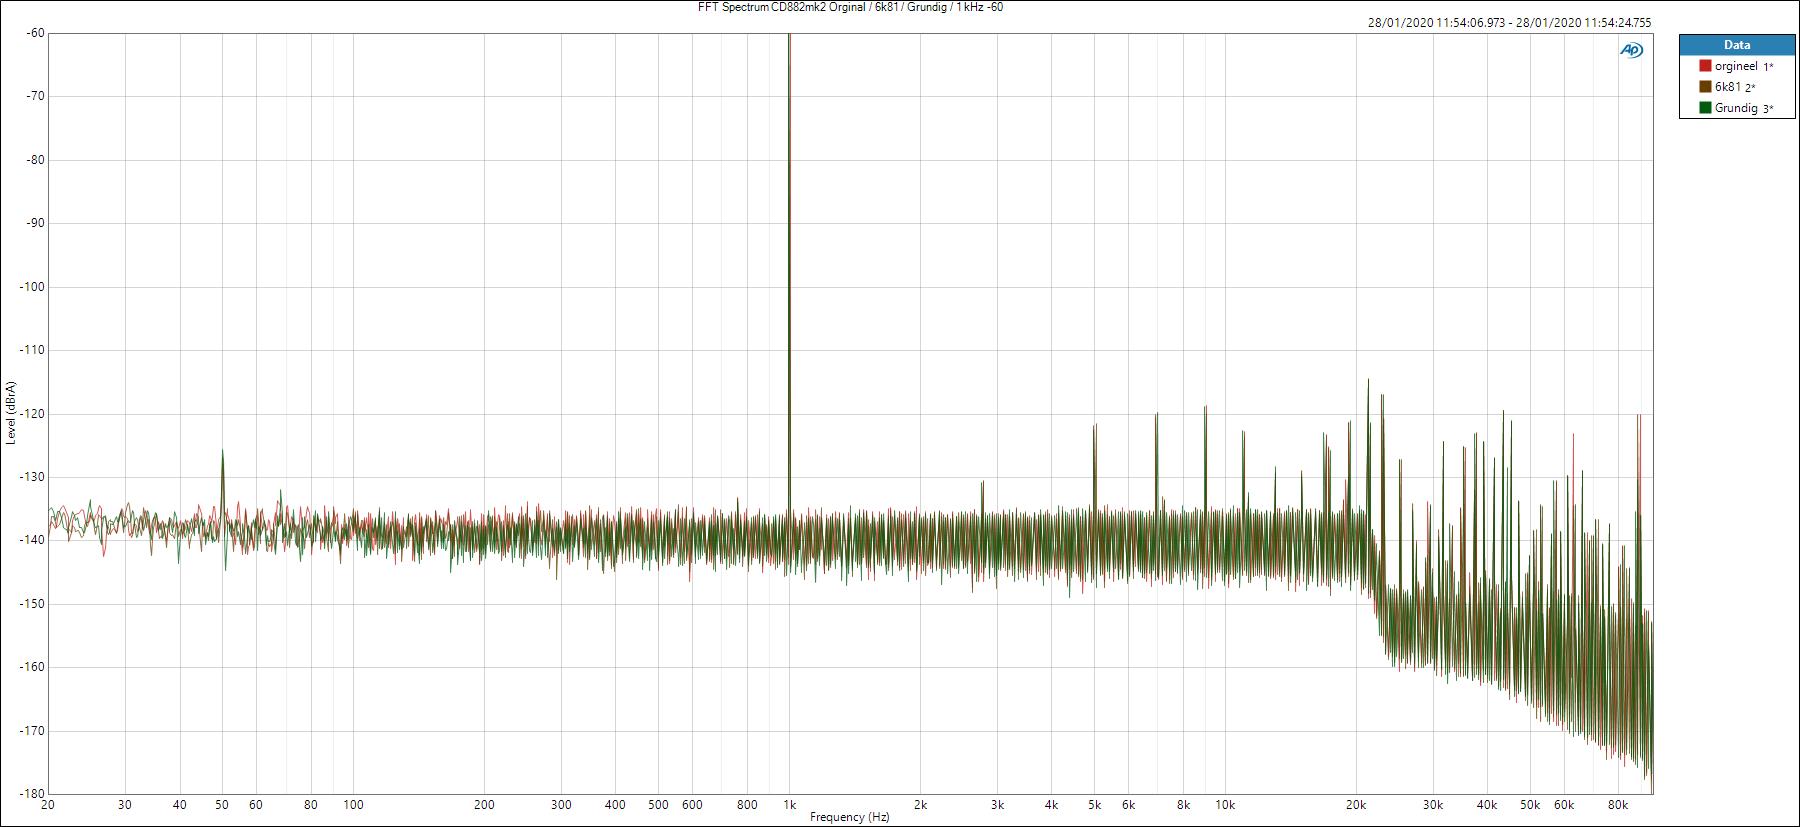Click the Level (dBrA) y-axis label
Screen dimensions: 1800x827
10,412
